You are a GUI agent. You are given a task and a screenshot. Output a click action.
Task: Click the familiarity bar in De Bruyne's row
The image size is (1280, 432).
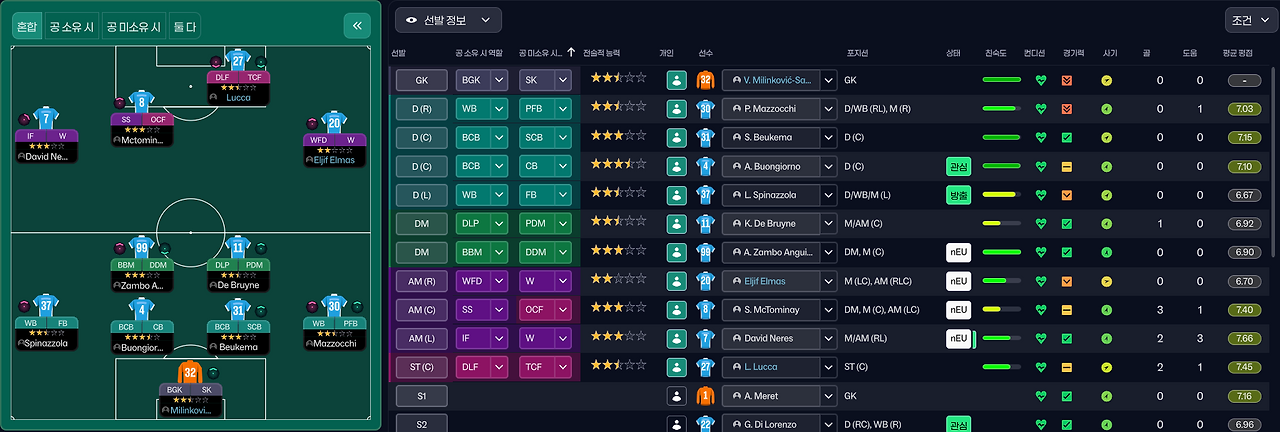[x=1001, y=223]
